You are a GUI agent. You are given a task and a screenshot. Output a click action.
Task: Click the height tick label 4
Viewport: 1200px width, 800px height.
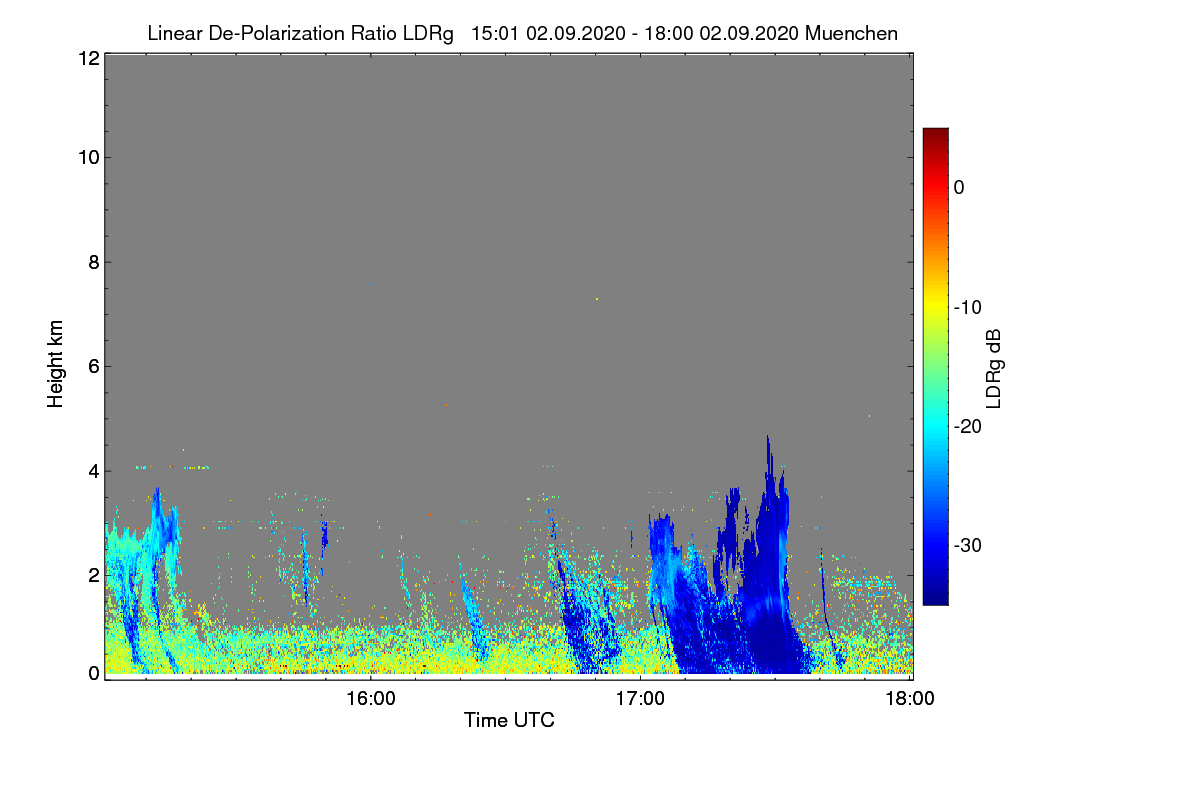(93, 470)
